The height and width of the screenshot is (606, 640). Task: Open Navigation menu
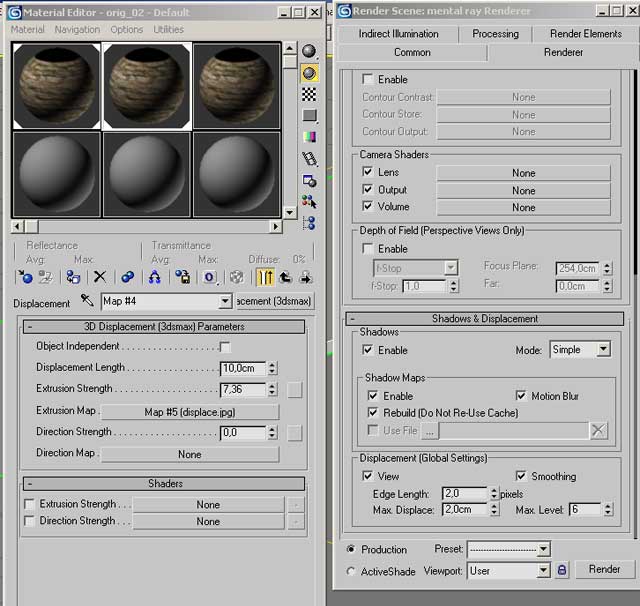[x=77, y=29]
